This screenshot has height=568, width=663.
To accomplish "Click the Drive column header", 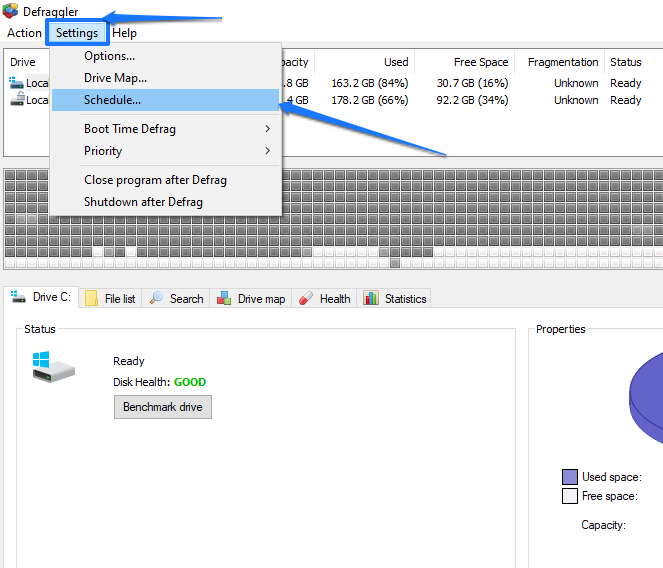I will pos(23,62).
